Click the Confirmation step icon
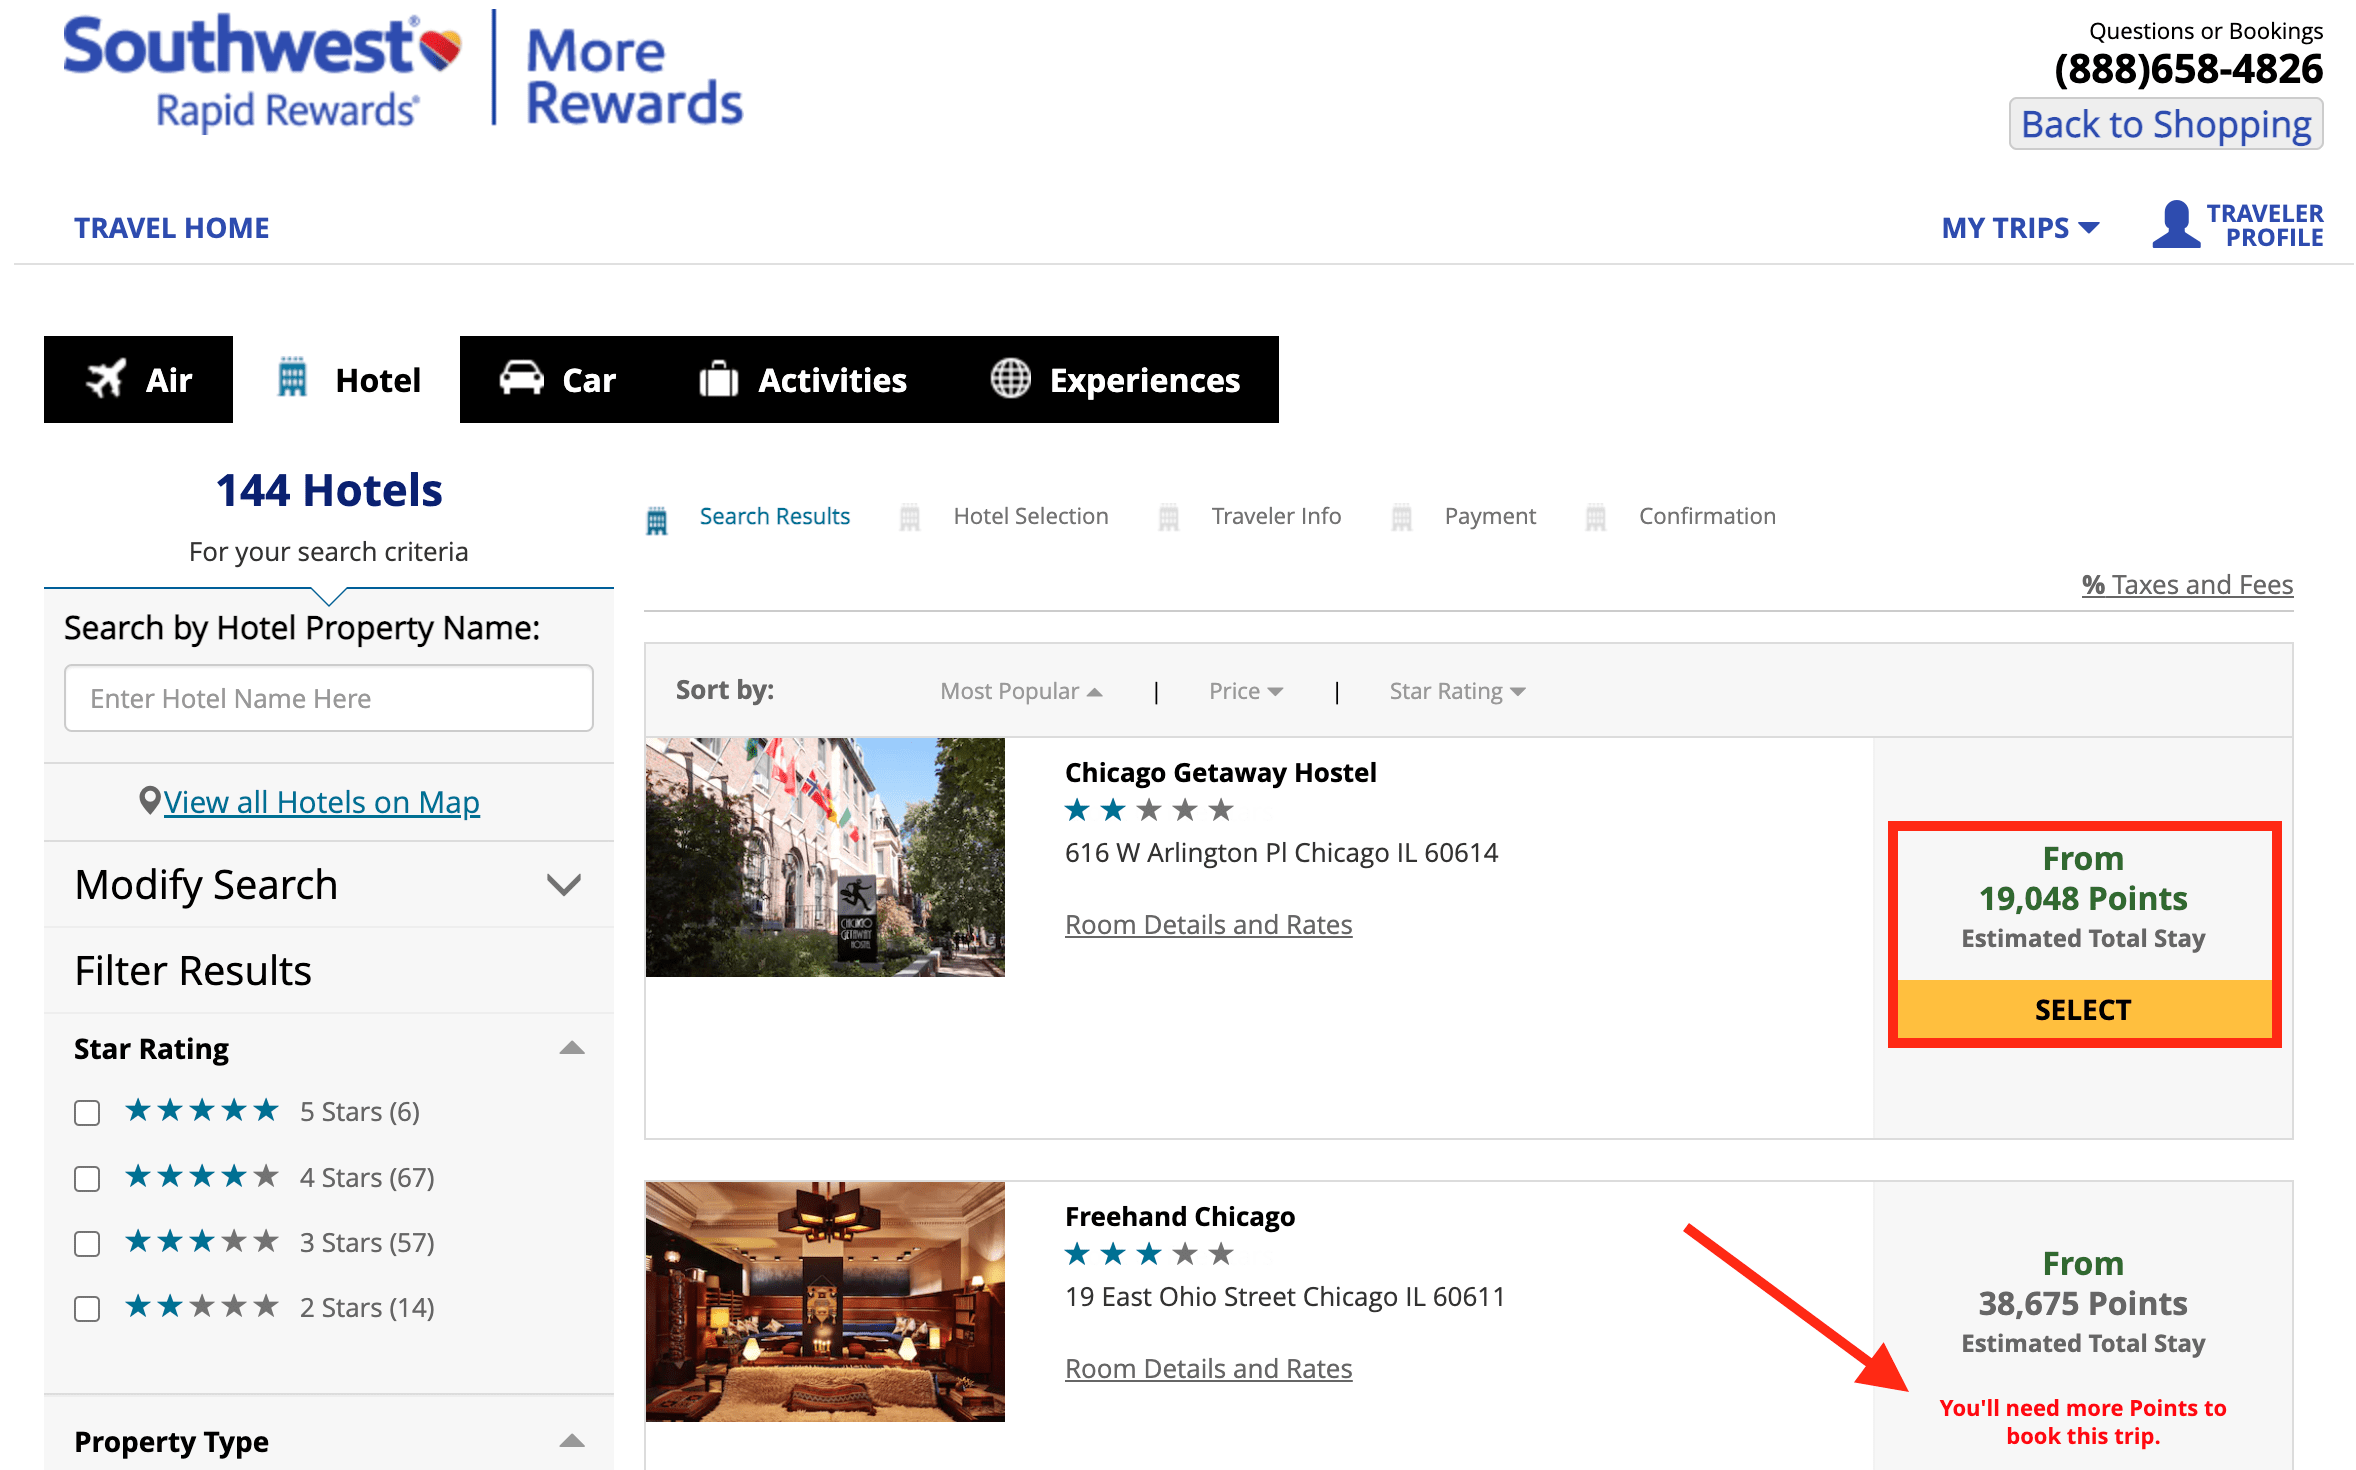Image resolution: width=2356 pixels, height=1470 pixels. [x=1596, y=517]
